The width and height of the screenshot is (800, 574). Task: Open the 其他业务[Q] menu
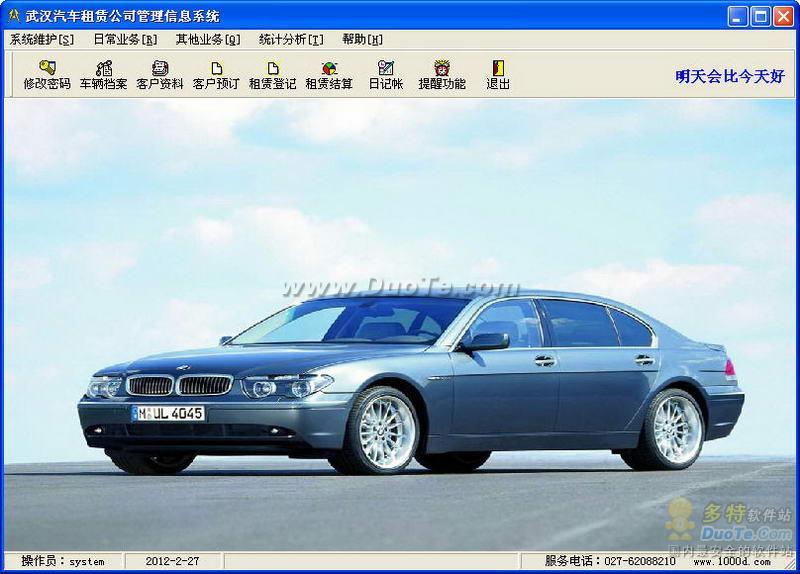click(x=208, y=39)
